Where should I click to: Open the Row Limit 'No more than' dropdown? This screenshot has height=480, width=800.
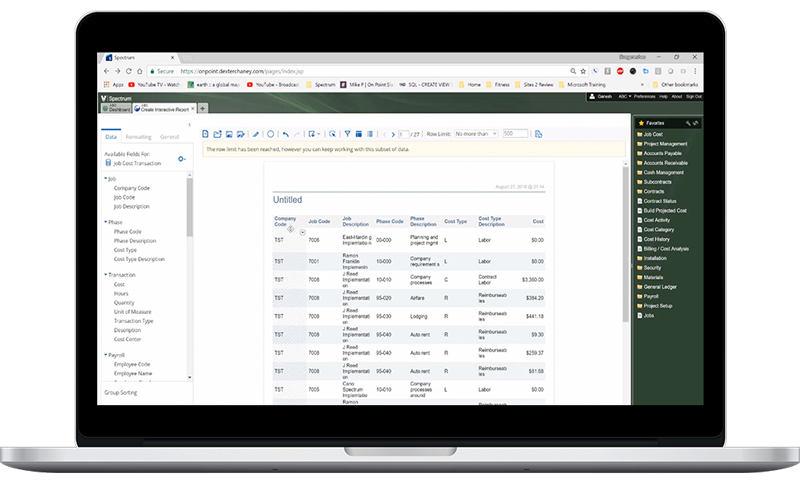476,134
